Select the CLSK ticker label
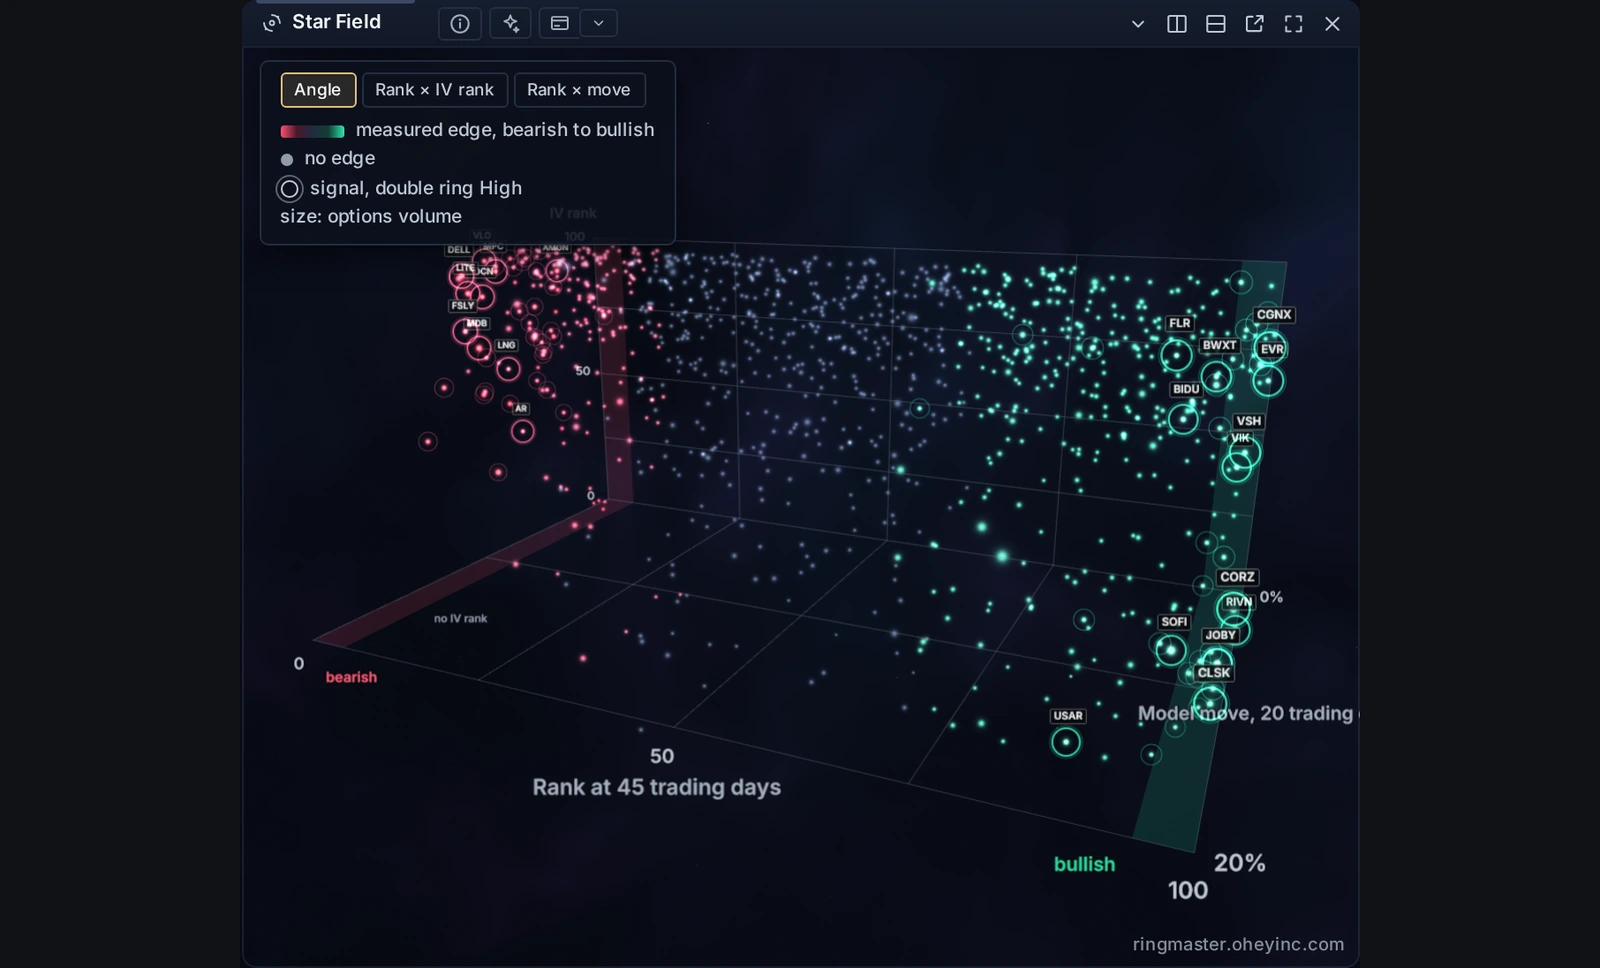Image resolution: width=1600 pixels, height=968 pixels. tap(1214, 673)
